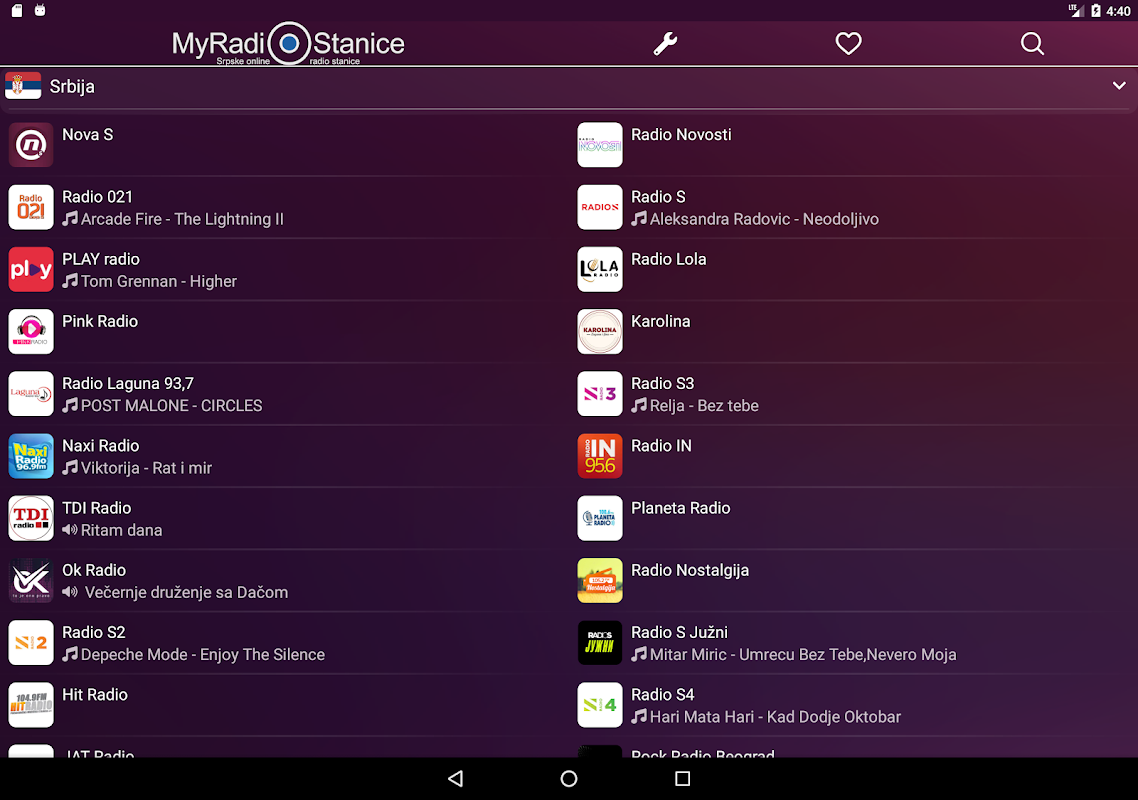Viewport: 1138px width, 800px height.
Task: Select the Radio Nostalgija station name
Action: pyautogui.click(x=690, y=571)
